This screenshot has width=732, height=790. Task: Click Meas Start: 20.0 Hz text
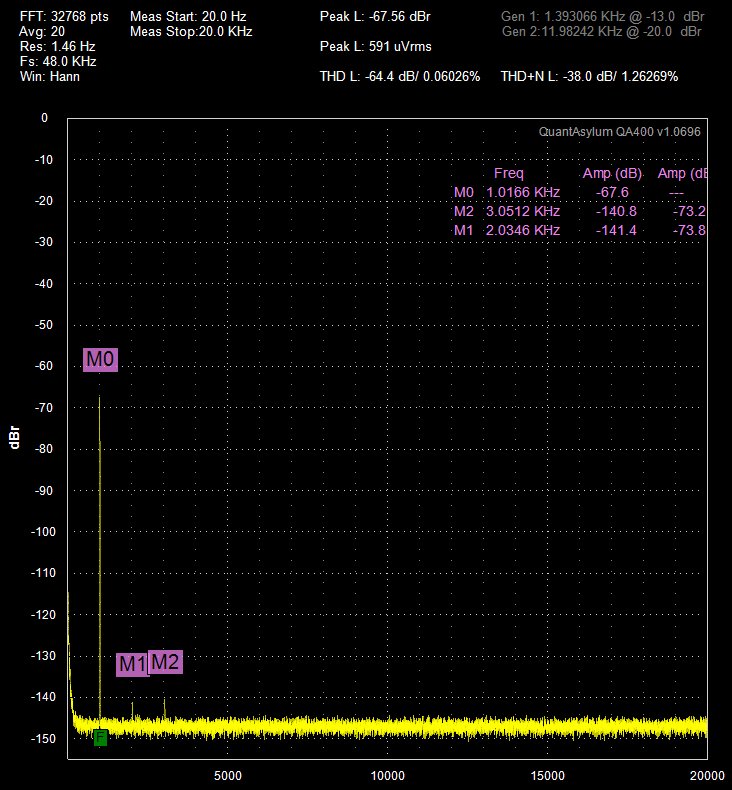tap(188, 17)
